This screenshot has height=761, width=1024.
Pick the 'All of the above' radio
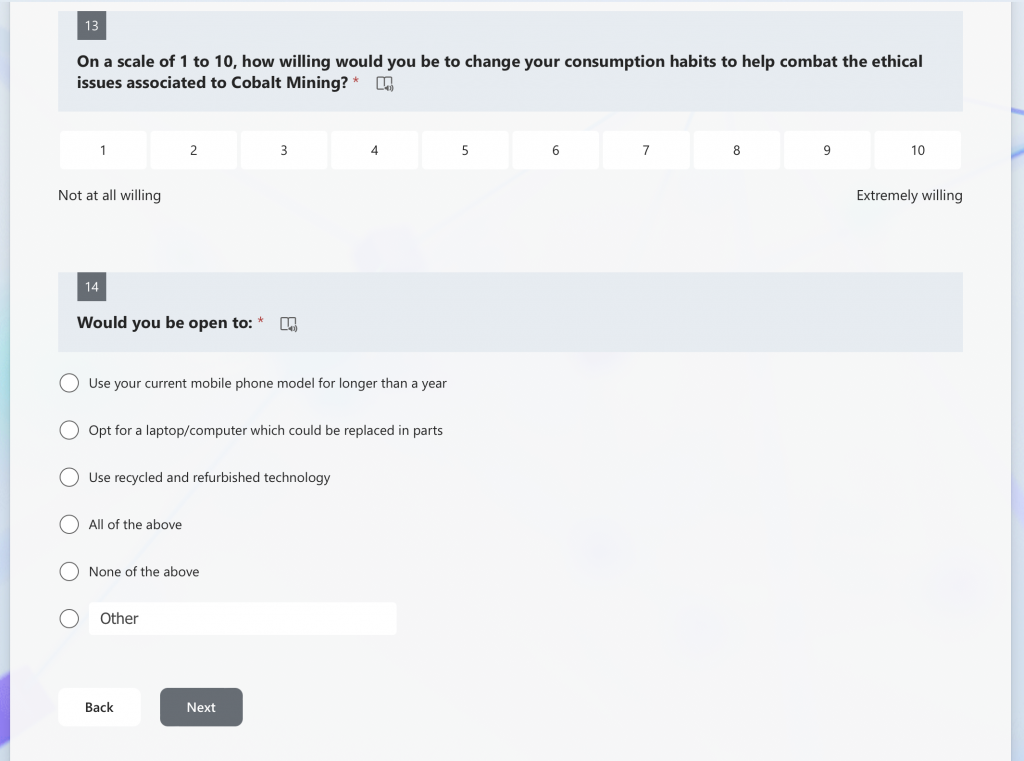point(69,524)
